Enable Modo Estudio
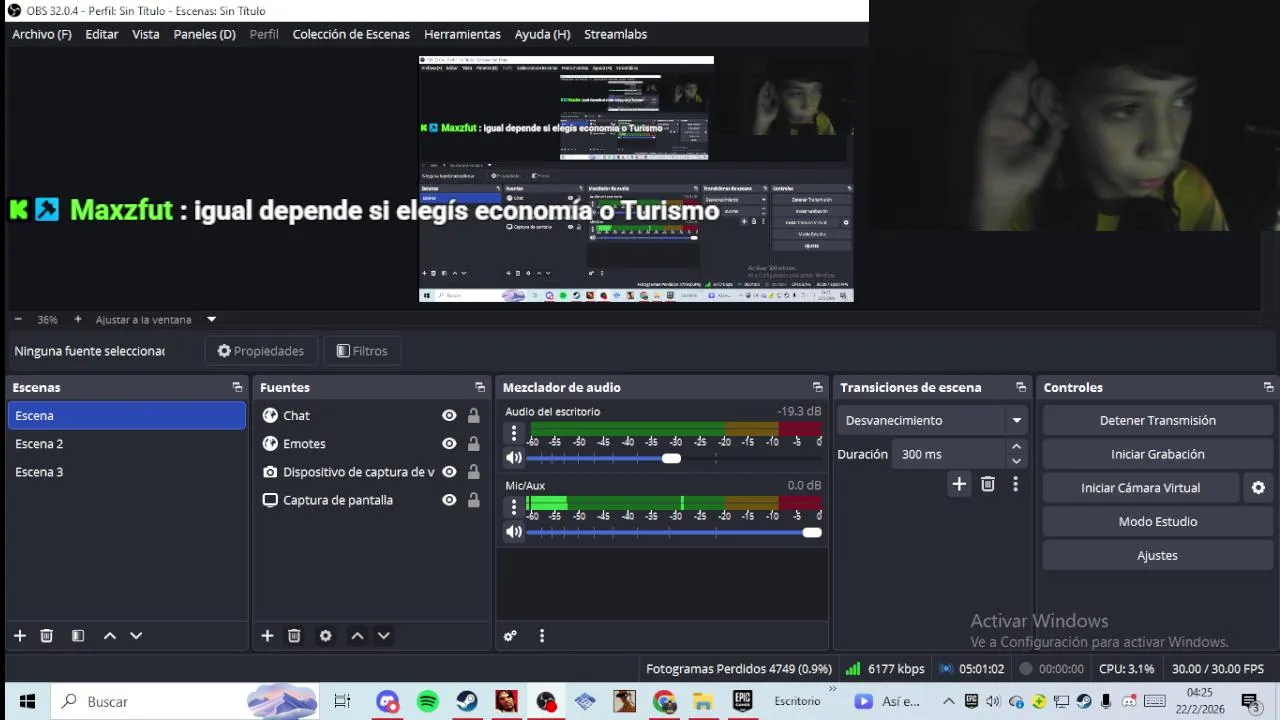The width and height of the screenshot is (1280, 720). tap(1158, 522)
